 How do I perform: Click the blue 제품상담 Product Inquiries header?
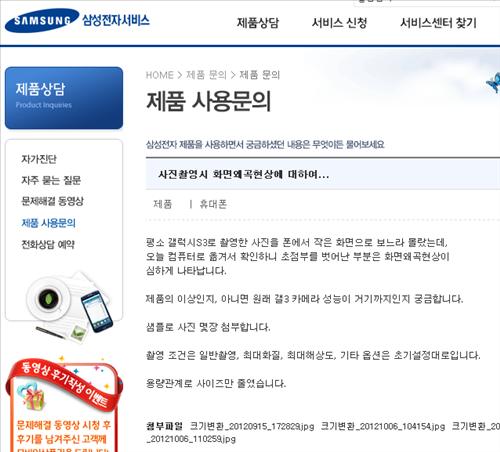[64, 98]
